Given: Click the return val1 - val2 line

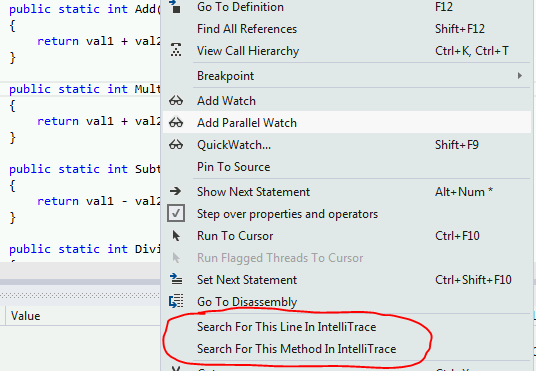Looking at the screenshot, I should 99,201.
